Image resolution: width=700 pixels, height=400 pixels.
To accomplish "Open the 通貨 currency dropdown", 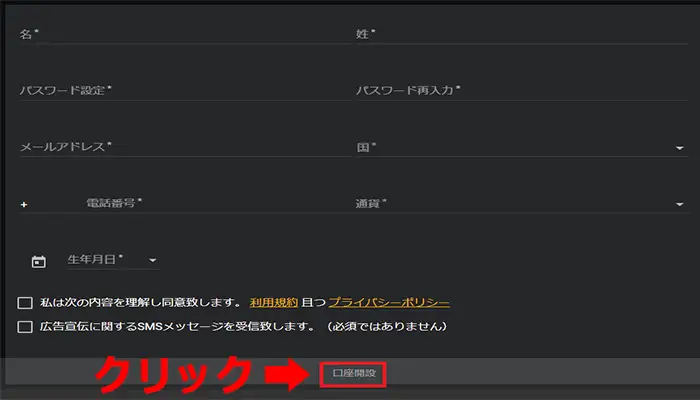I will coord(521,204).
